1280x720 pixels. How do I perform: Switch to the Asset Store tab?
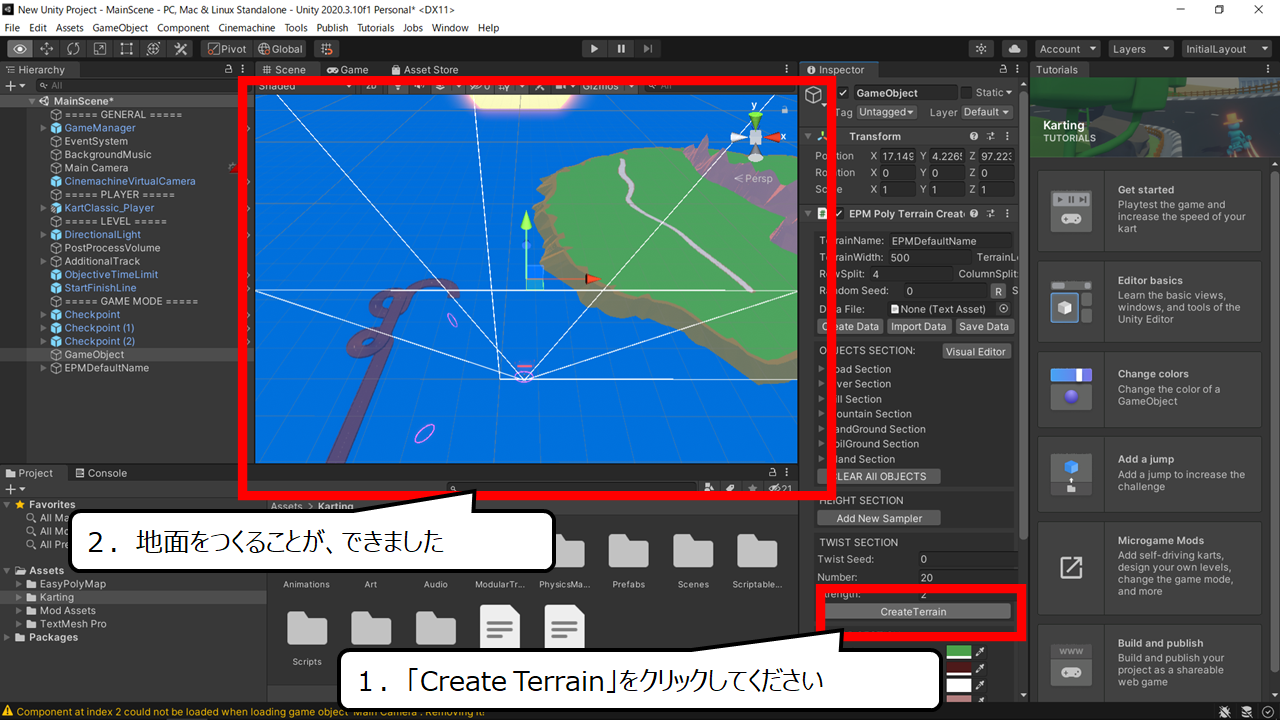(x=423, y=70)
